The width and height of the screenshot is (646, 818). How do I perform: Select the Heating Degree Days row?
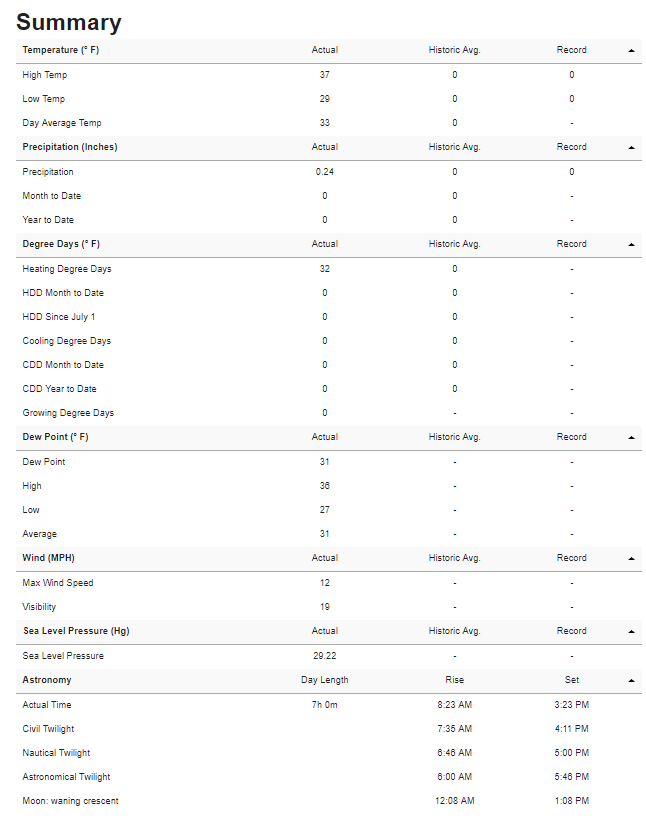(x=329, y=269)
